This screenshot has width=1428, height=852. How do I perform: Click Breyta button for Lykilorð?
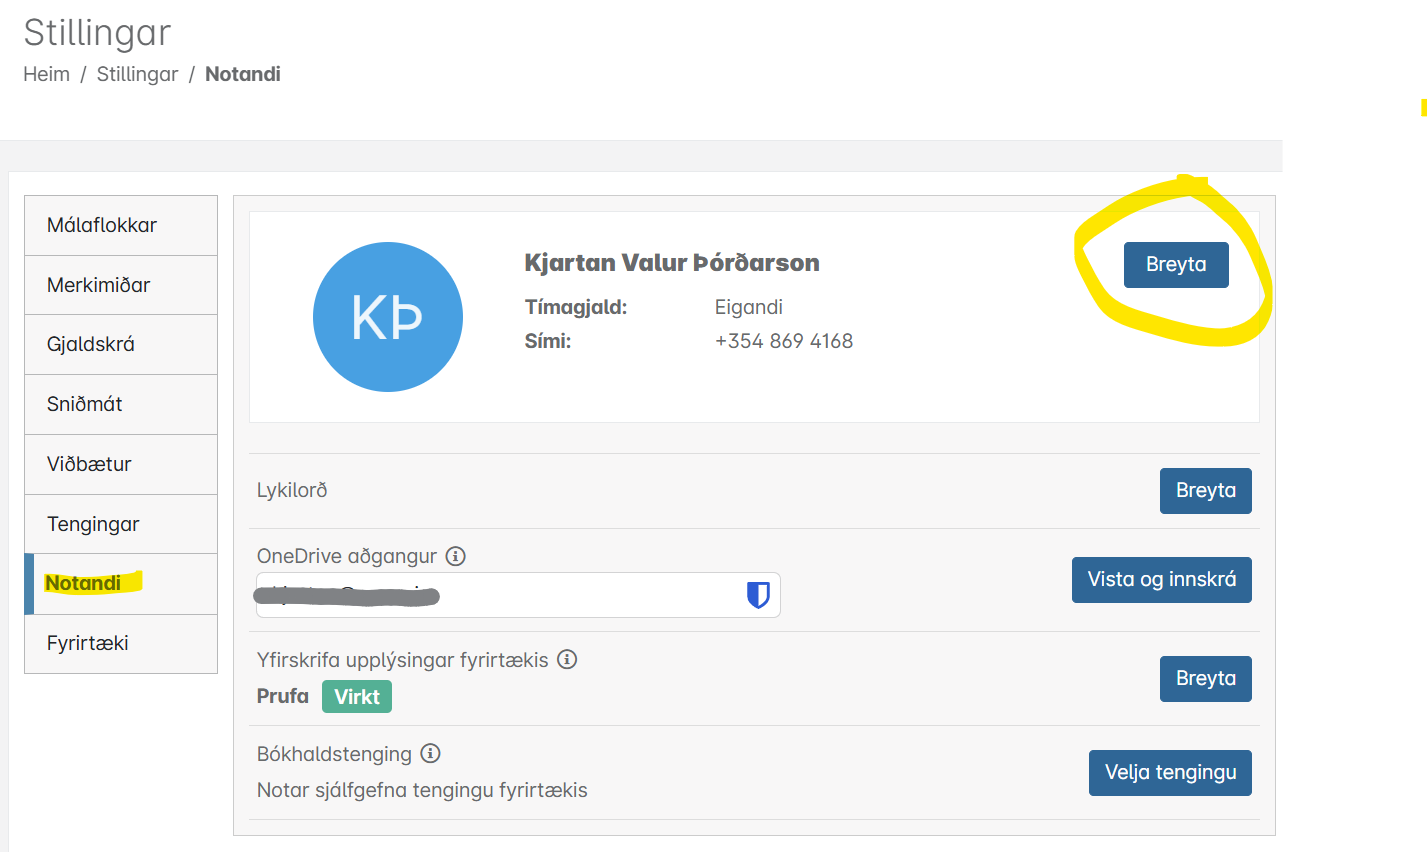[1206, 491]
